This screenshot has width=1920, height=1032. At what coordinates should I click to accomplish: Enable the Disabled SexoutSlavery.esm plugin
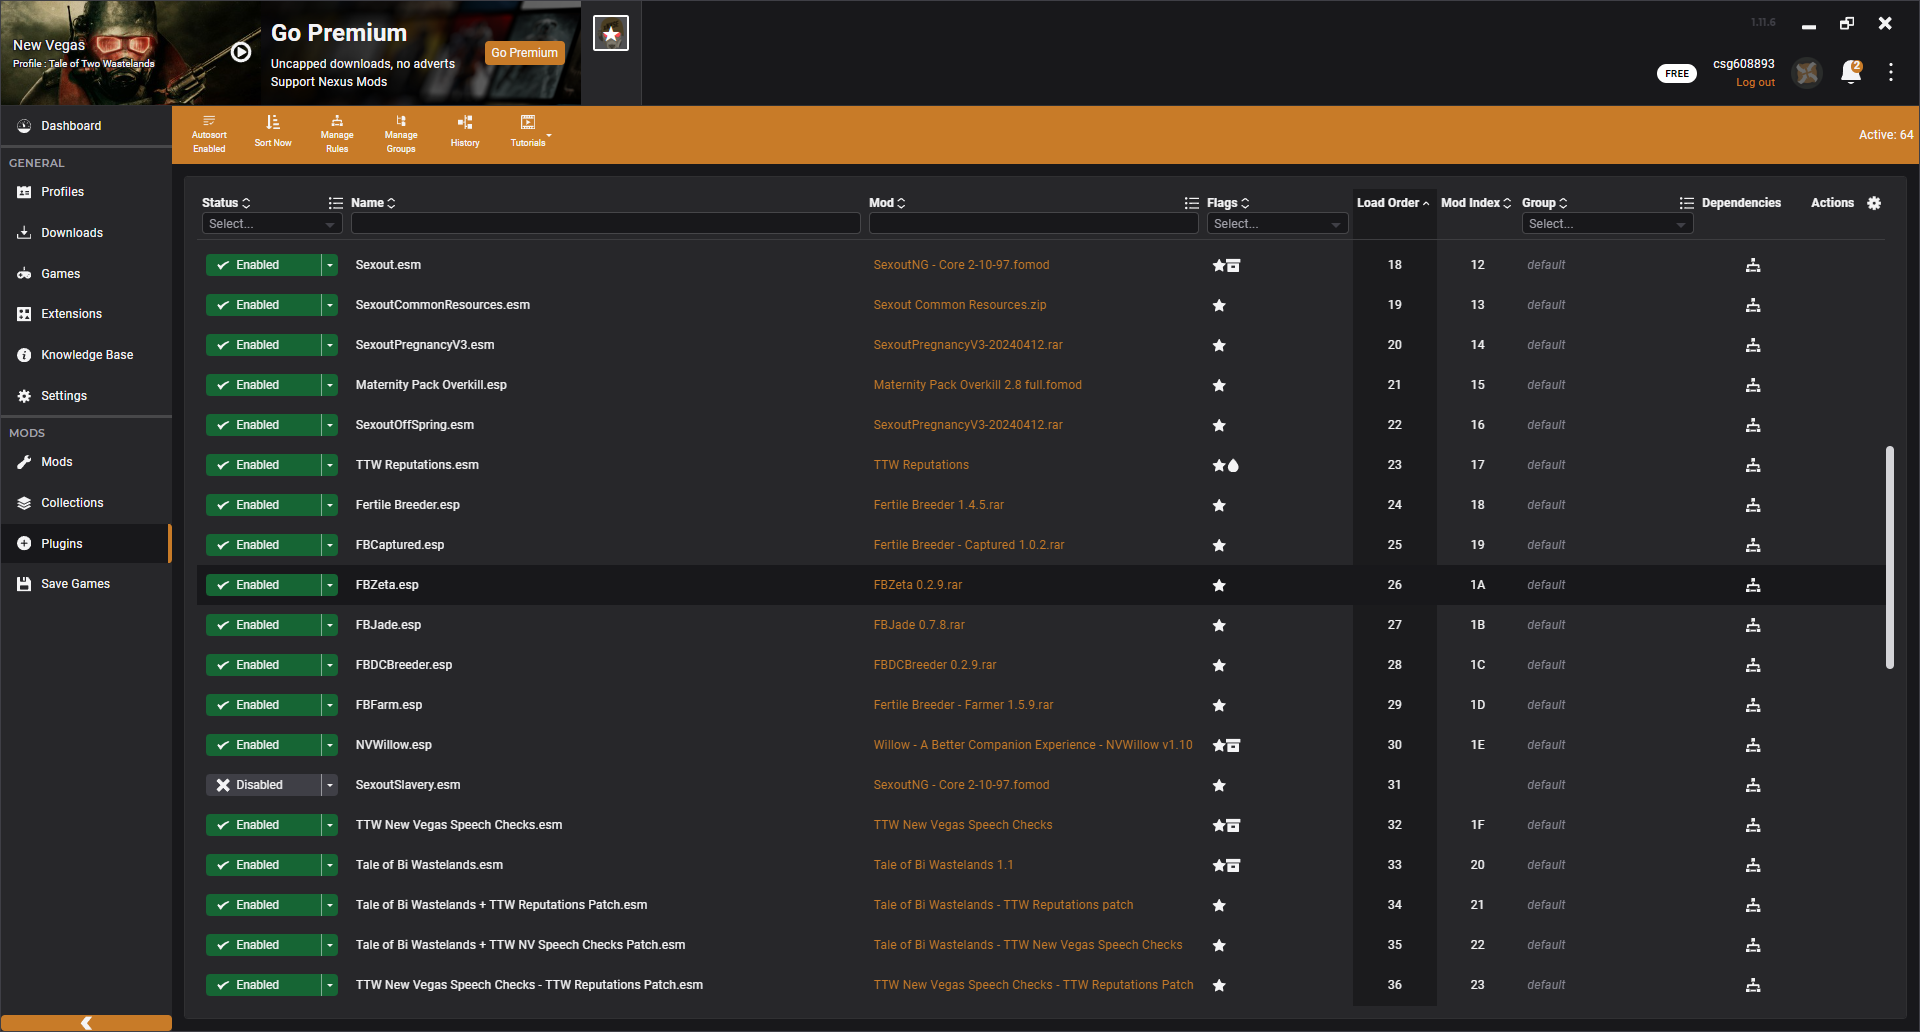[x=263, y=785]
